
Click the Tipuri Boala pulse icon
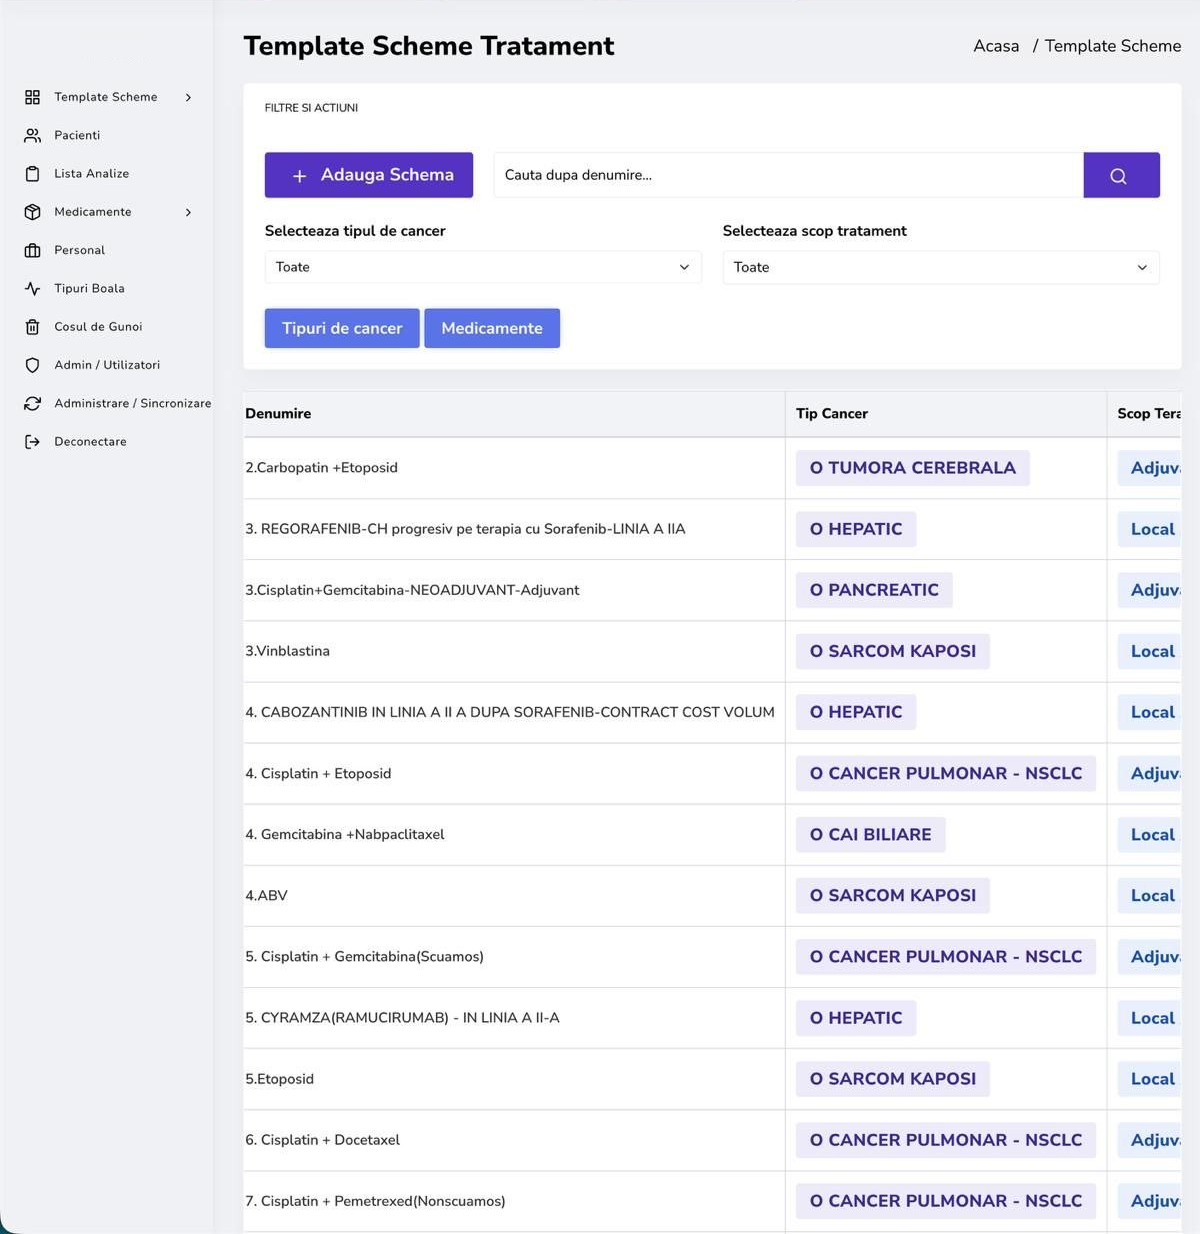click(x=32, y=289)
